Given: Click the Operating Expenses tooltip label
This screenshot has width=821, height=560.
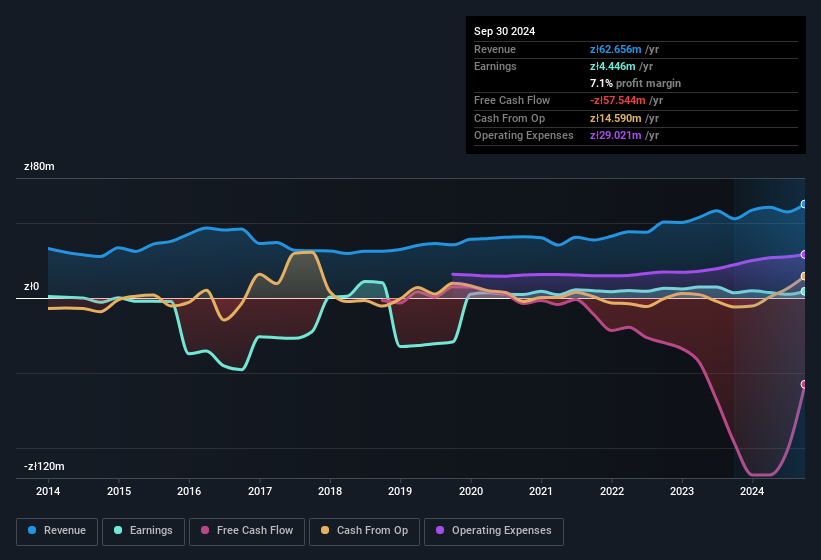Looking at the screenshot, I should coord(524,136).
